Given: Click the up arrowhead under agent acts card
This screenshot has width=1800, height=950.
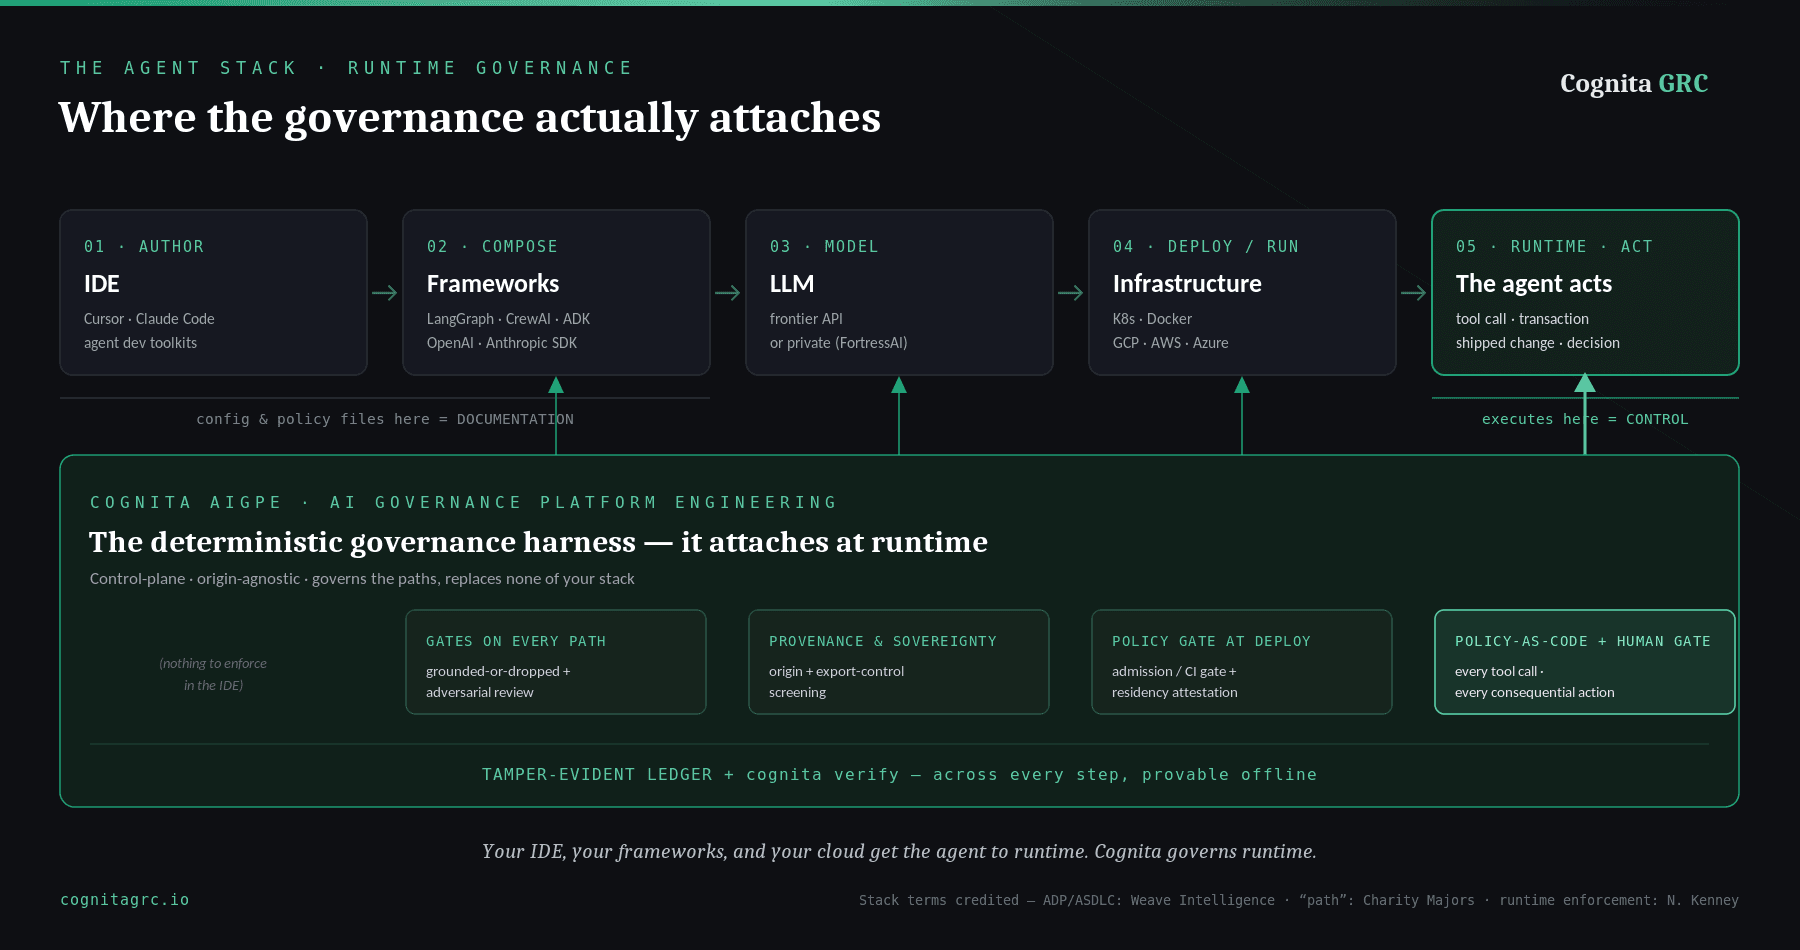Looking at the screenshot, I should tap(1585, 383).
